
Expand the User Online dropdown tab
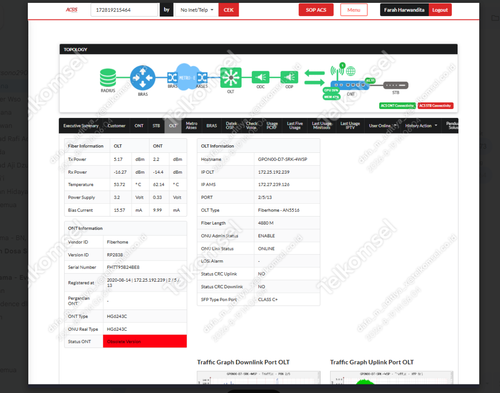point(383,126)
